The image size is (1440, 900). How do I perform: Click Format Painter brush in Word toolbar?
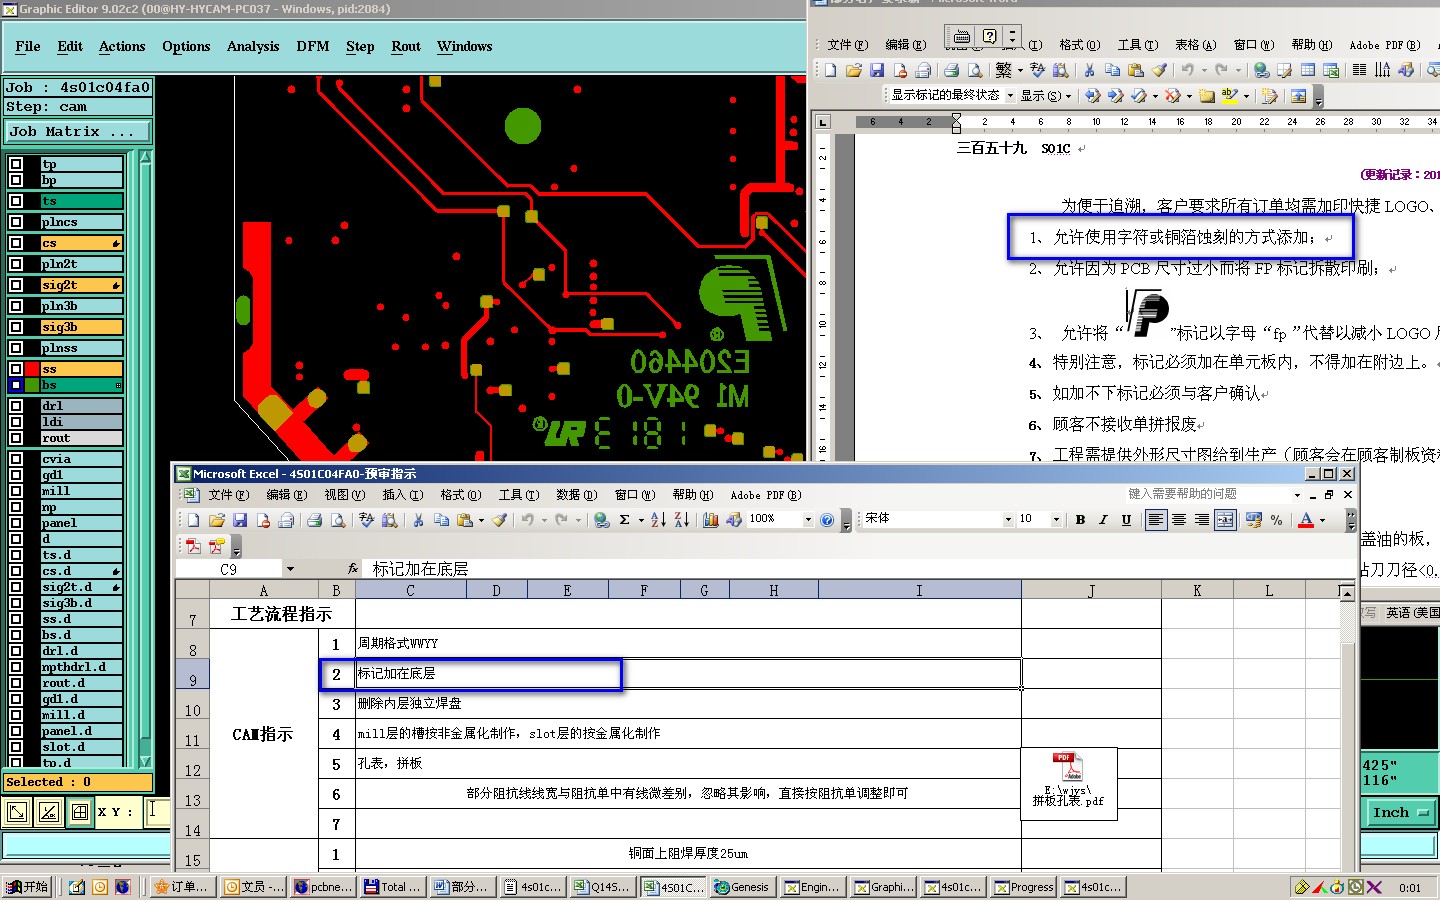[1159, 70]
